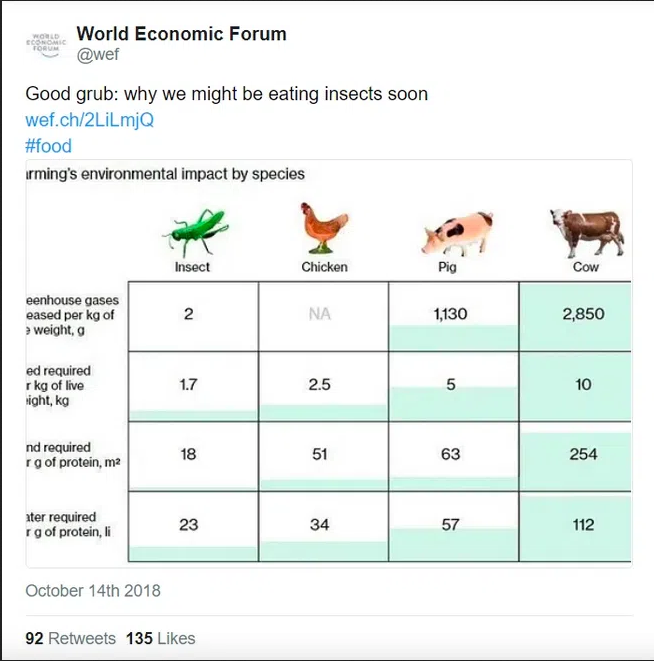Click the chicken NA cell

pos(319,314)
